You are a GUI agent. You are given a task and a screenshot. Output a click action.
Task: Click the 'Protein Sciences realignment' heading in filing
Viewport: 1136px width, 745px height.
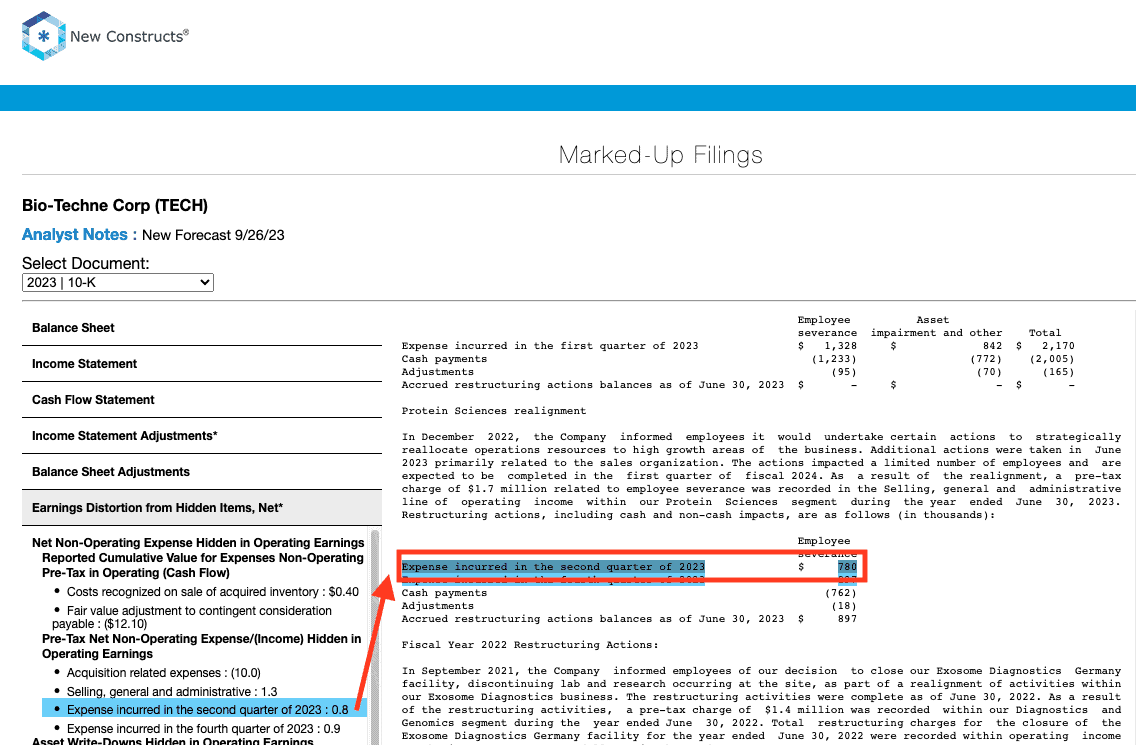click(494, 411)
